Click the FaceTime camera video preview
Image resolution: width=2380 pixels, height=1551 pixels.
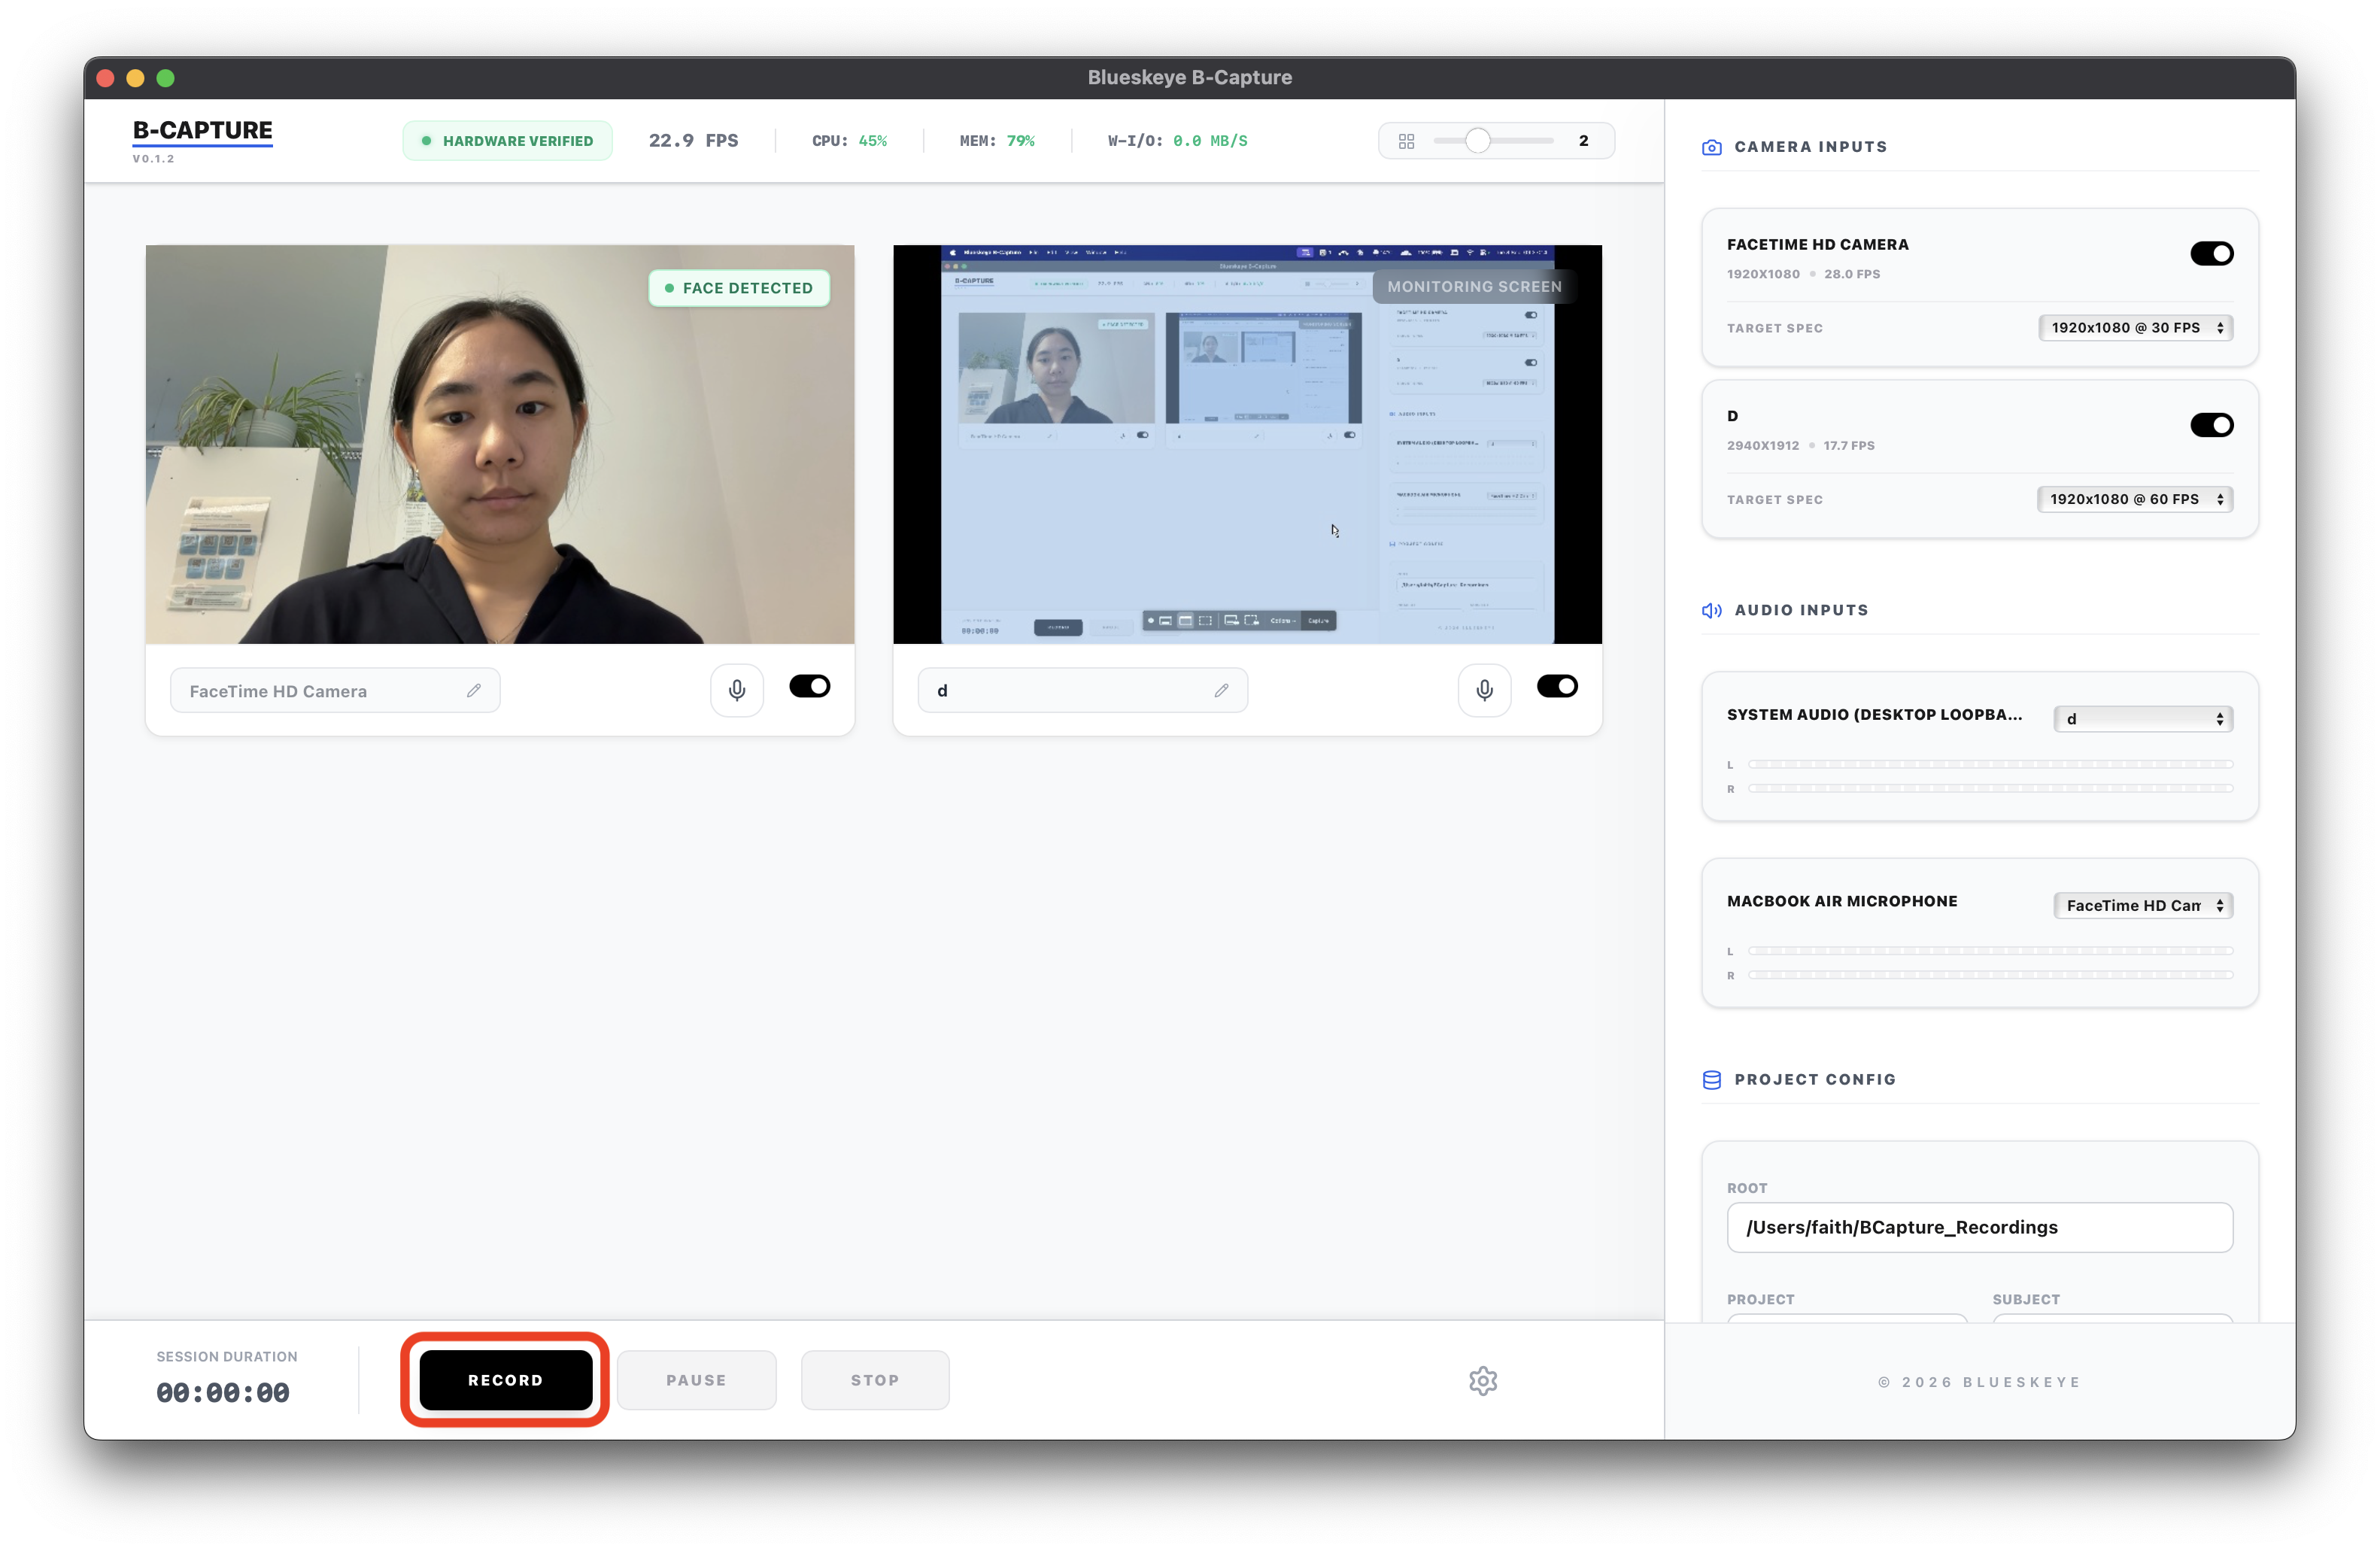coord(500,444)
